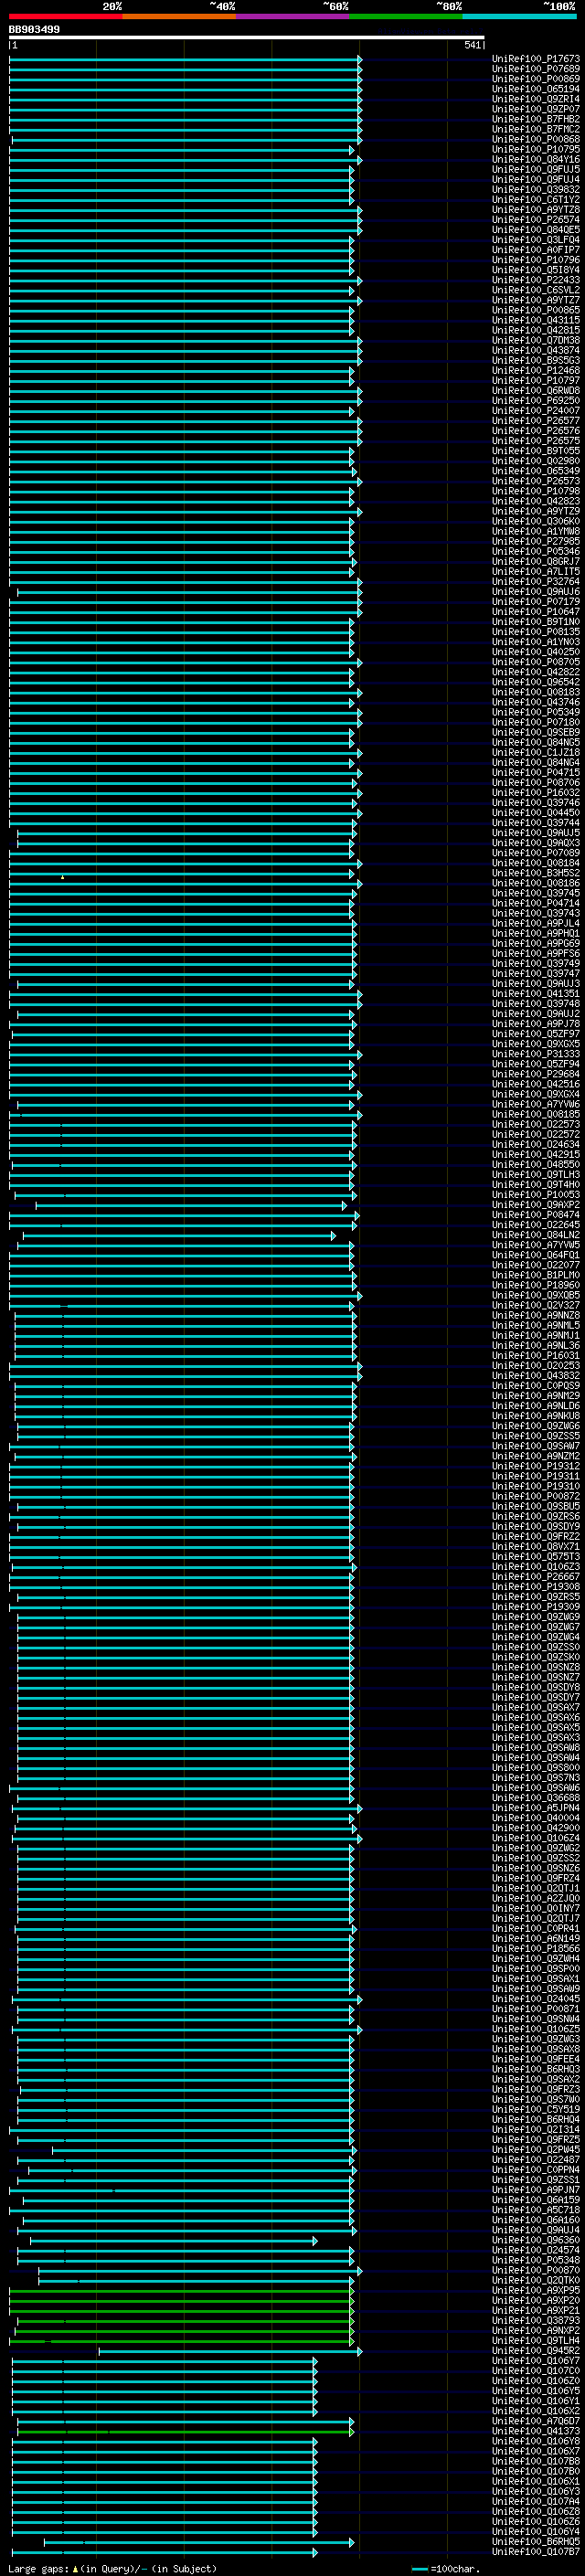585x2576 pixels.
Task: Select hit label UniRef100_A7Q6D7
Action: pos(536,2421)
